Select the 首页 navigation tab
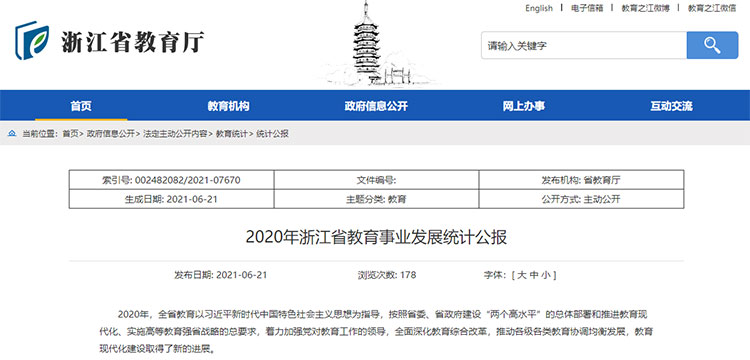 tap(81, 106)
